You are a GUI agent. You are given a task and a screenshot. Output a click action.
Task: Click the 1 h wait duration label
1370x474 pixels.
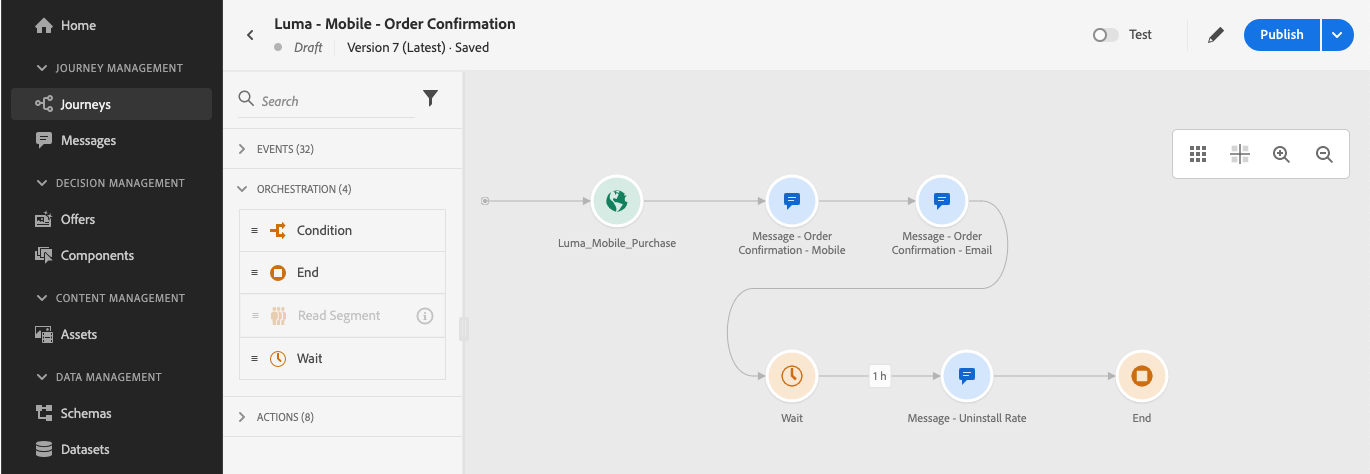coord(879,376)
